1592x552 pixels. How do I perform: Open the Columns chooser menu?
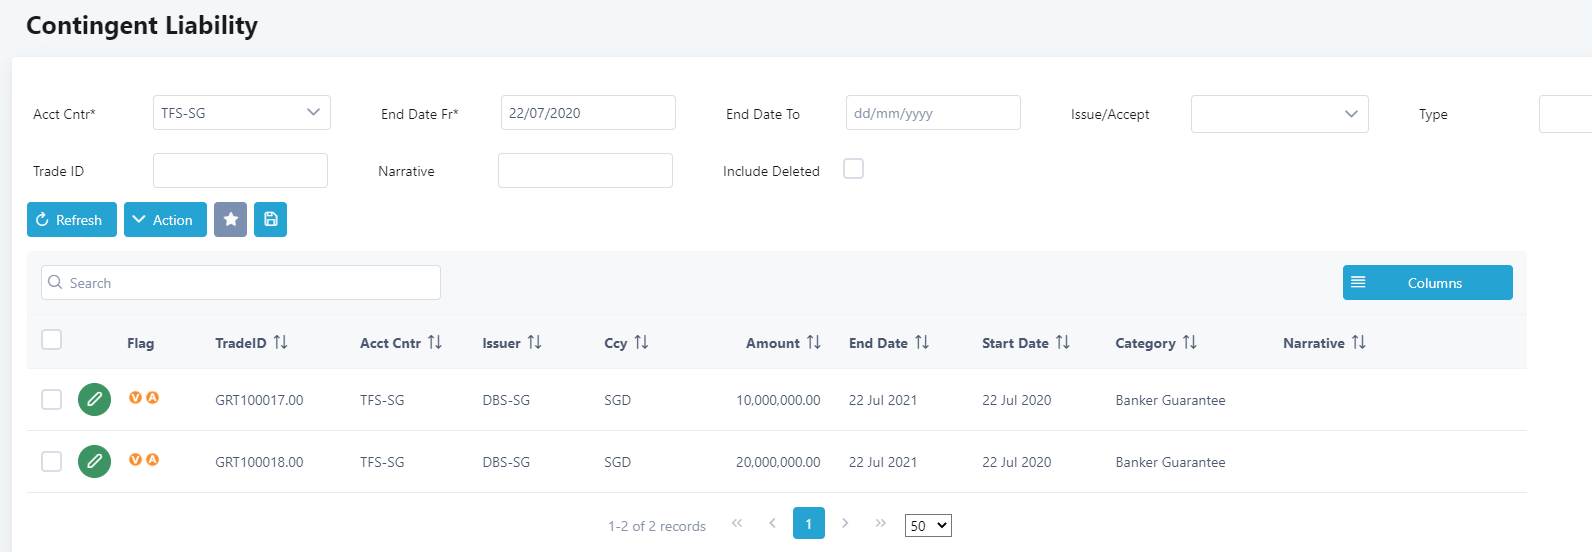point(1427,283)
